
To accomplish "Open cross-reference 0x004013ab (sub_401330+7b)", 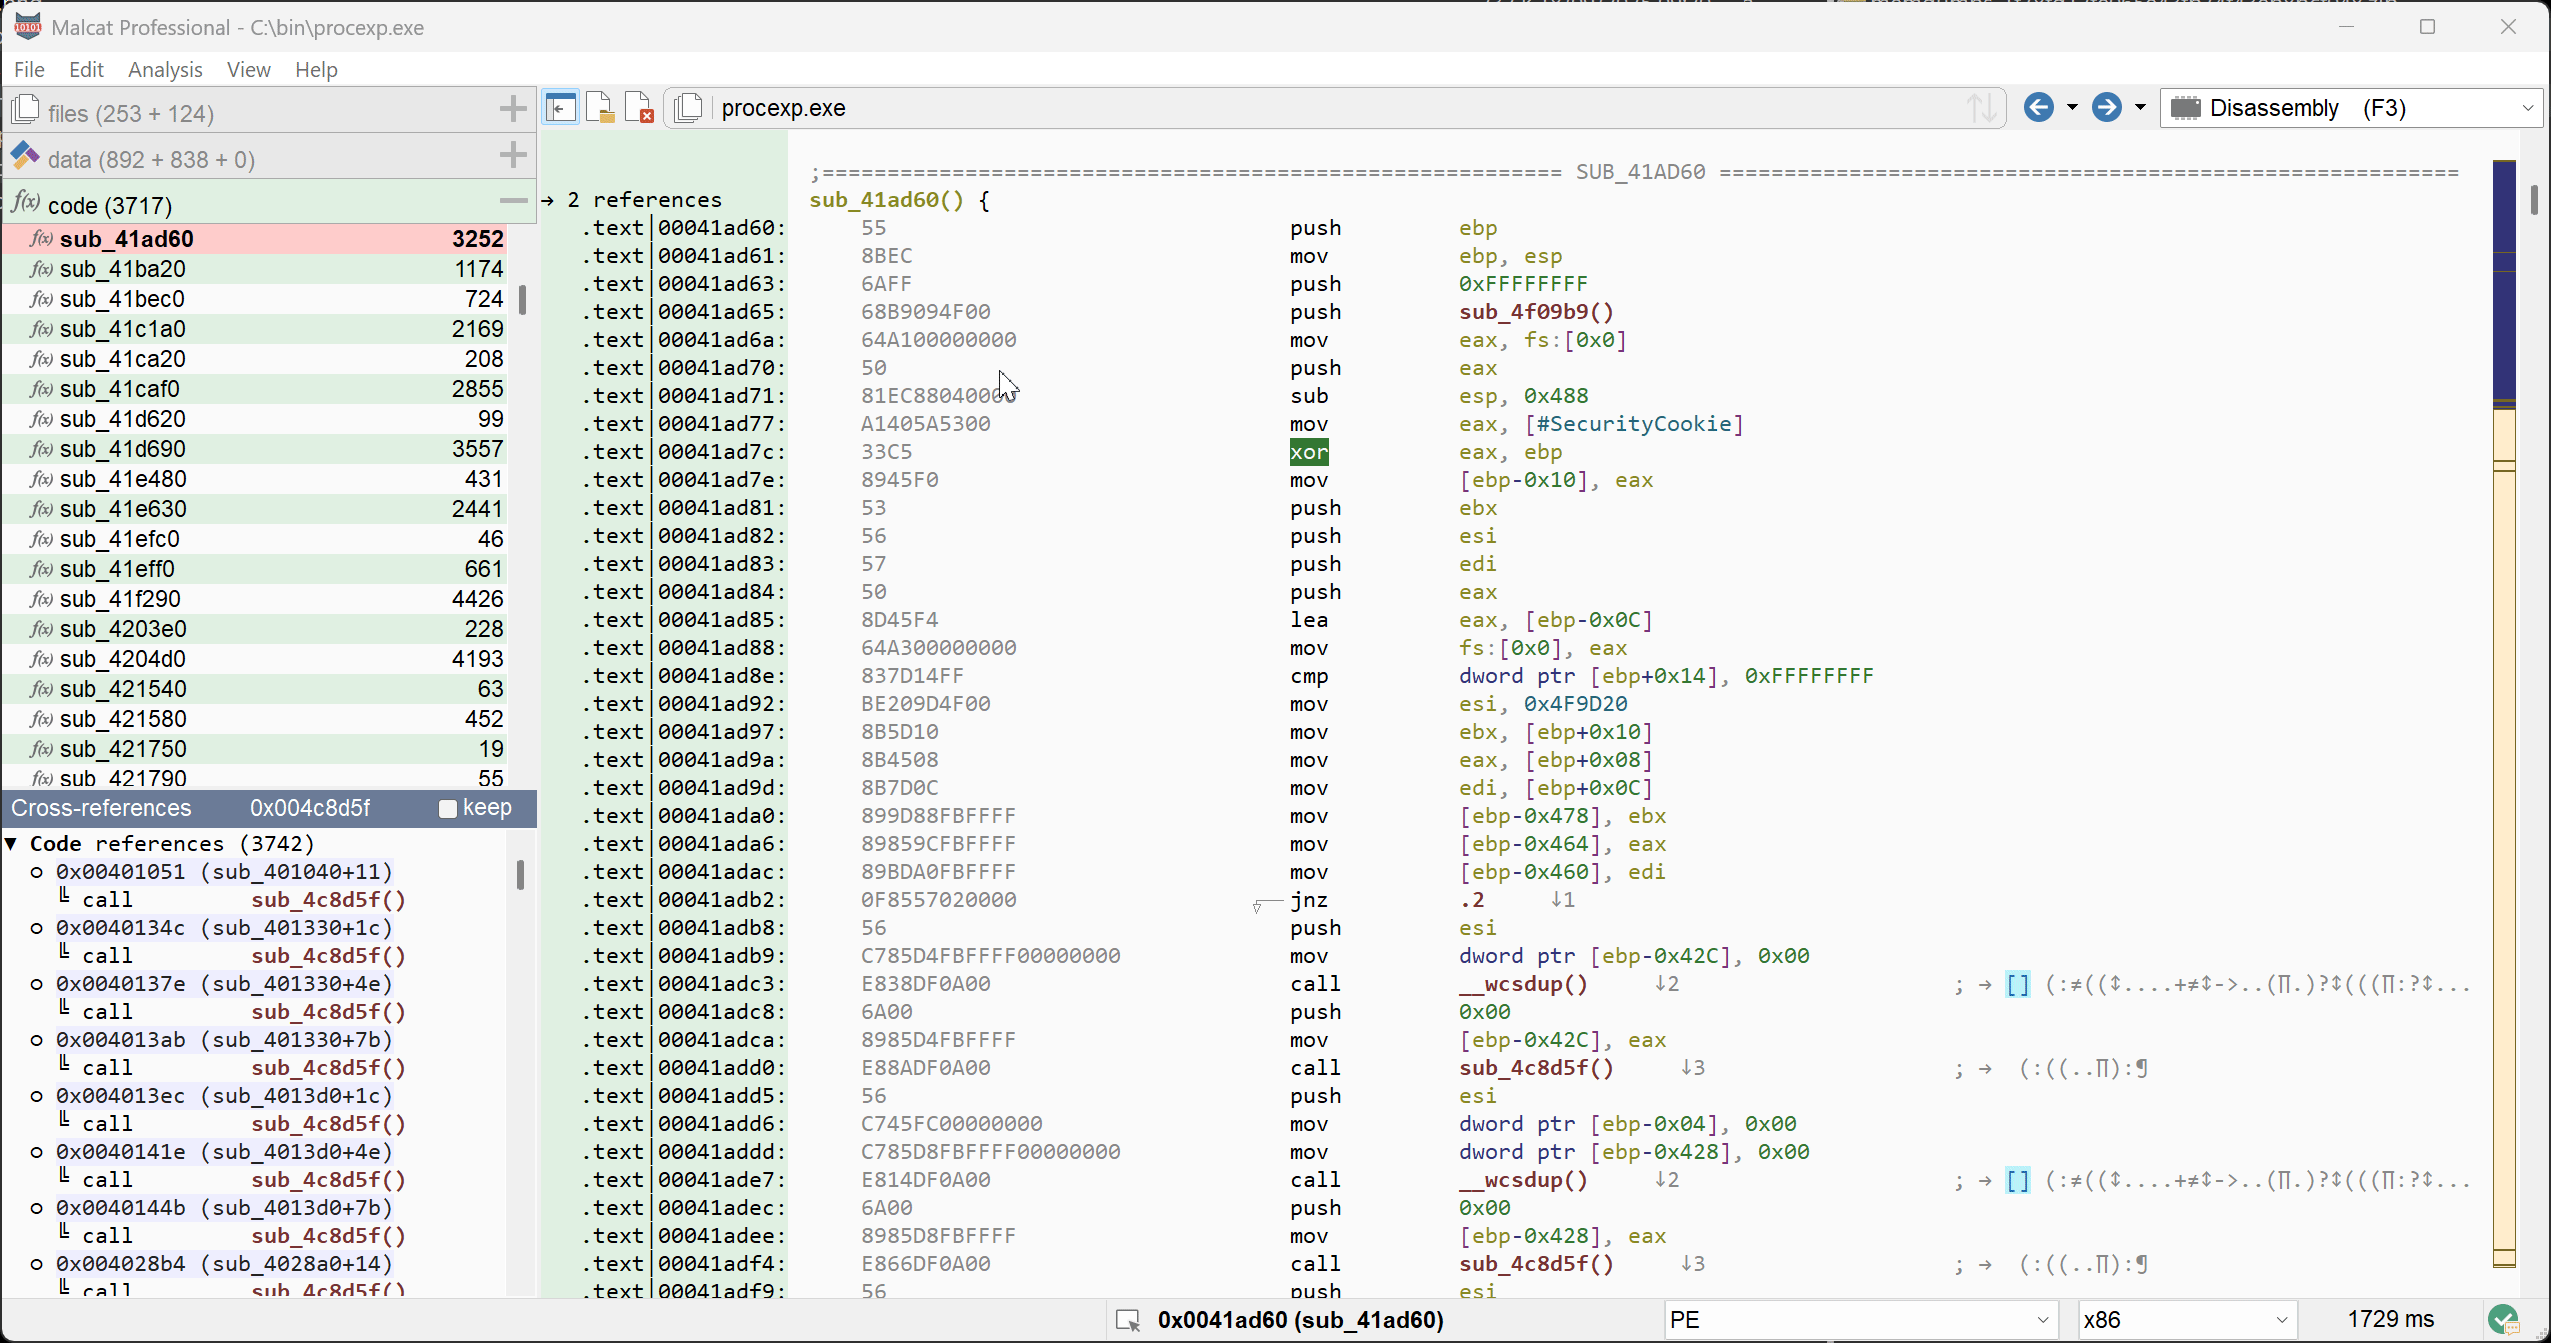I will 224,1040.
